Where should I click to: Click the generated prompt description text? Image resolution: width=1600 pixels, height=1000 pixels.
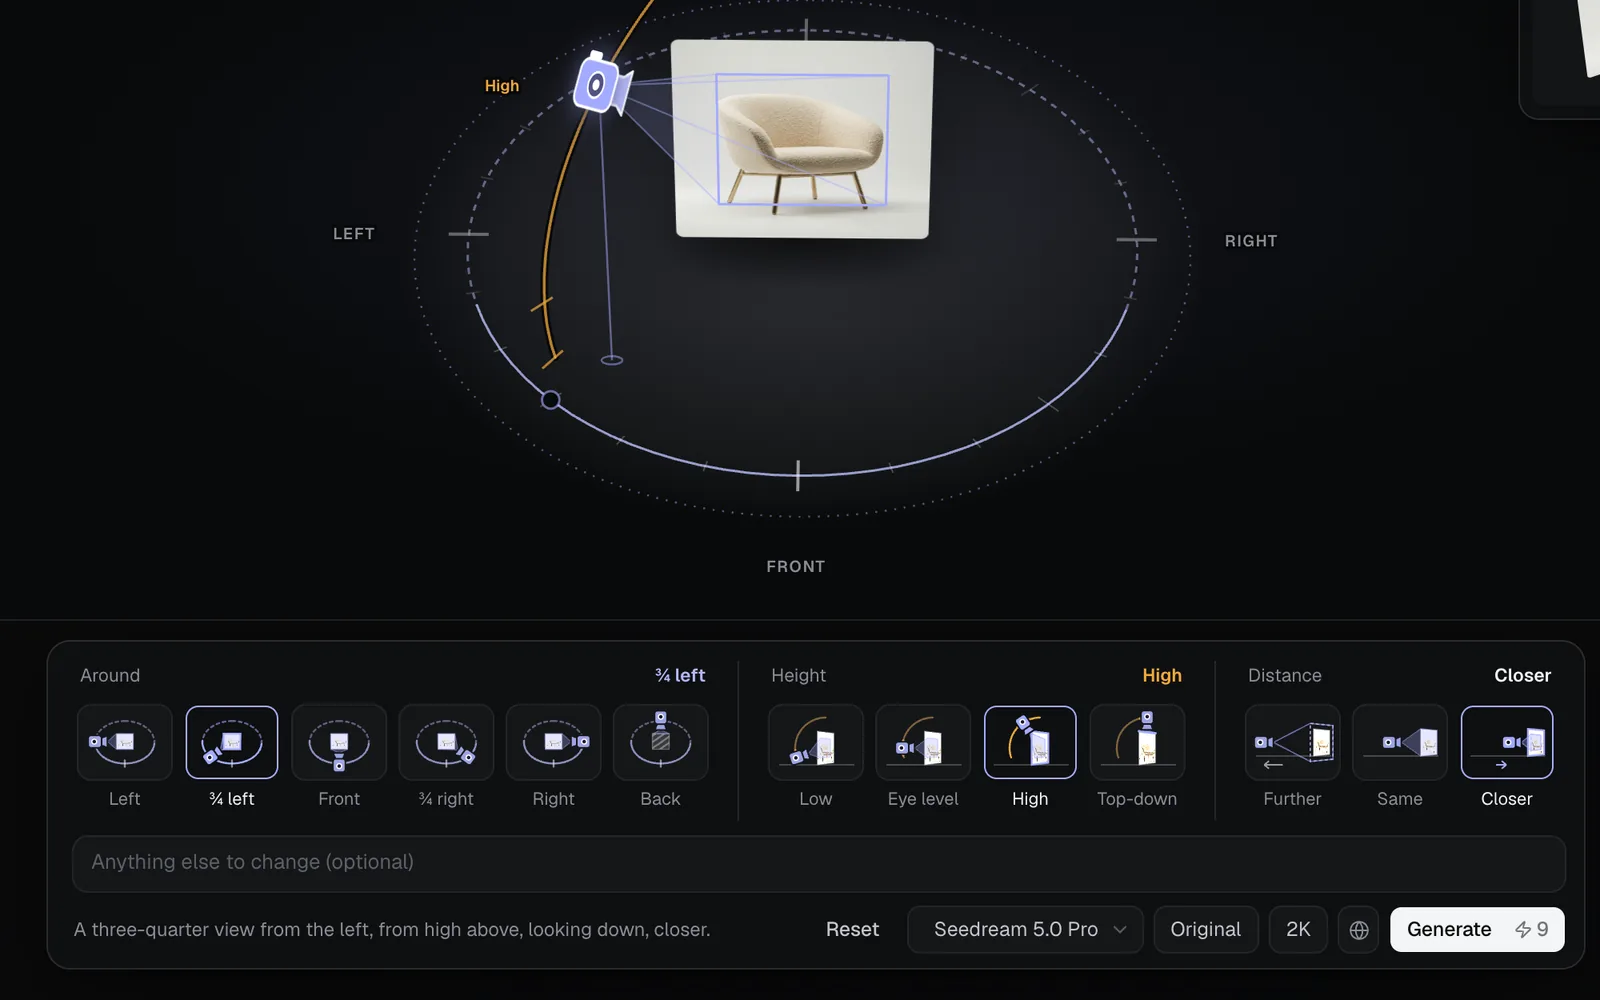click(x=392, y=930)
